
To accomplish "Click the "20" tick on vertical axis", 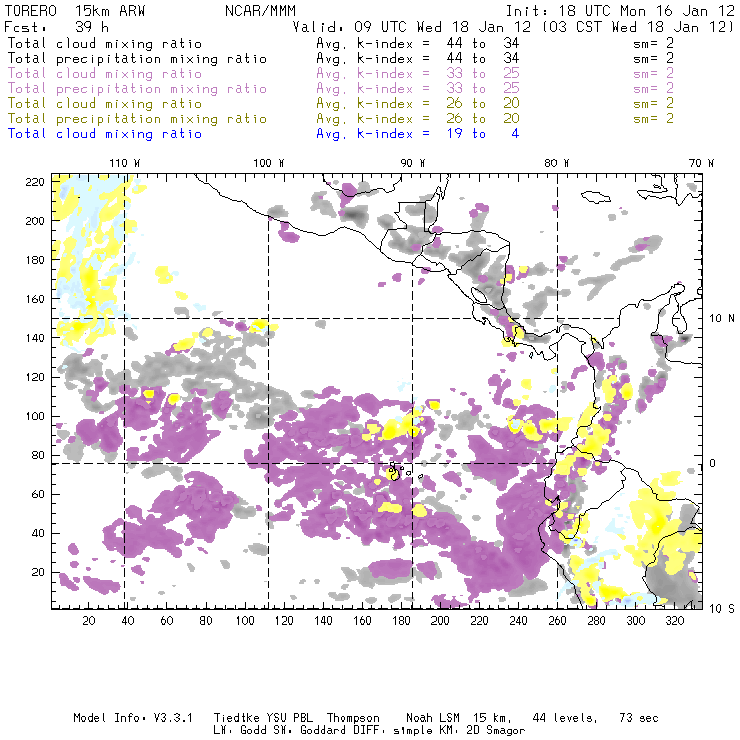I will [38, 572].
